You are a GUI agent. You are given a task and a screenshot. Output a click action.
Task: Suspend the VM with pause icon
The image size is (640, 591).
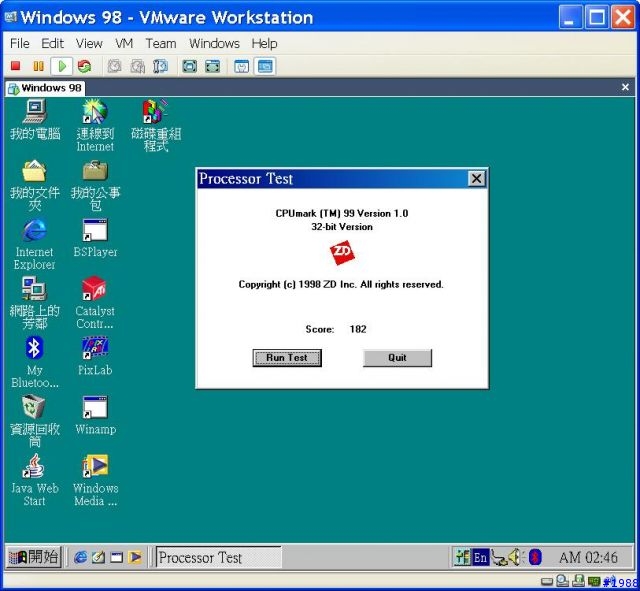click(38, 66)
